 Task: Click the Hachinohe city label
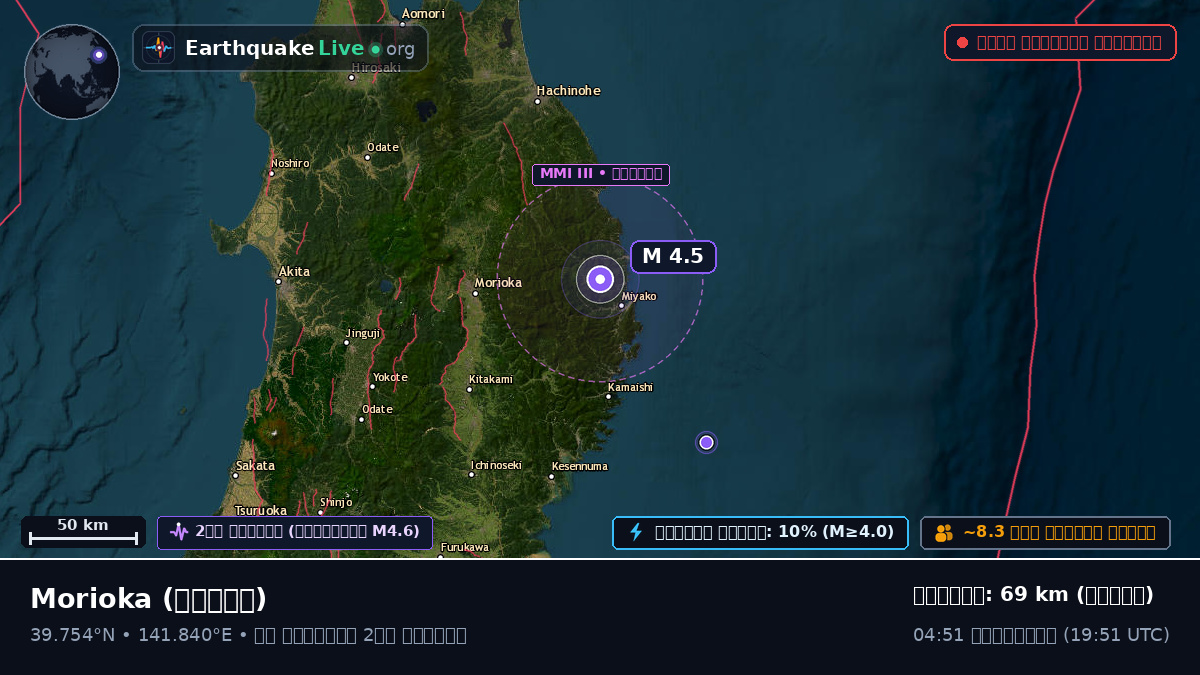[x=569, y=91]
